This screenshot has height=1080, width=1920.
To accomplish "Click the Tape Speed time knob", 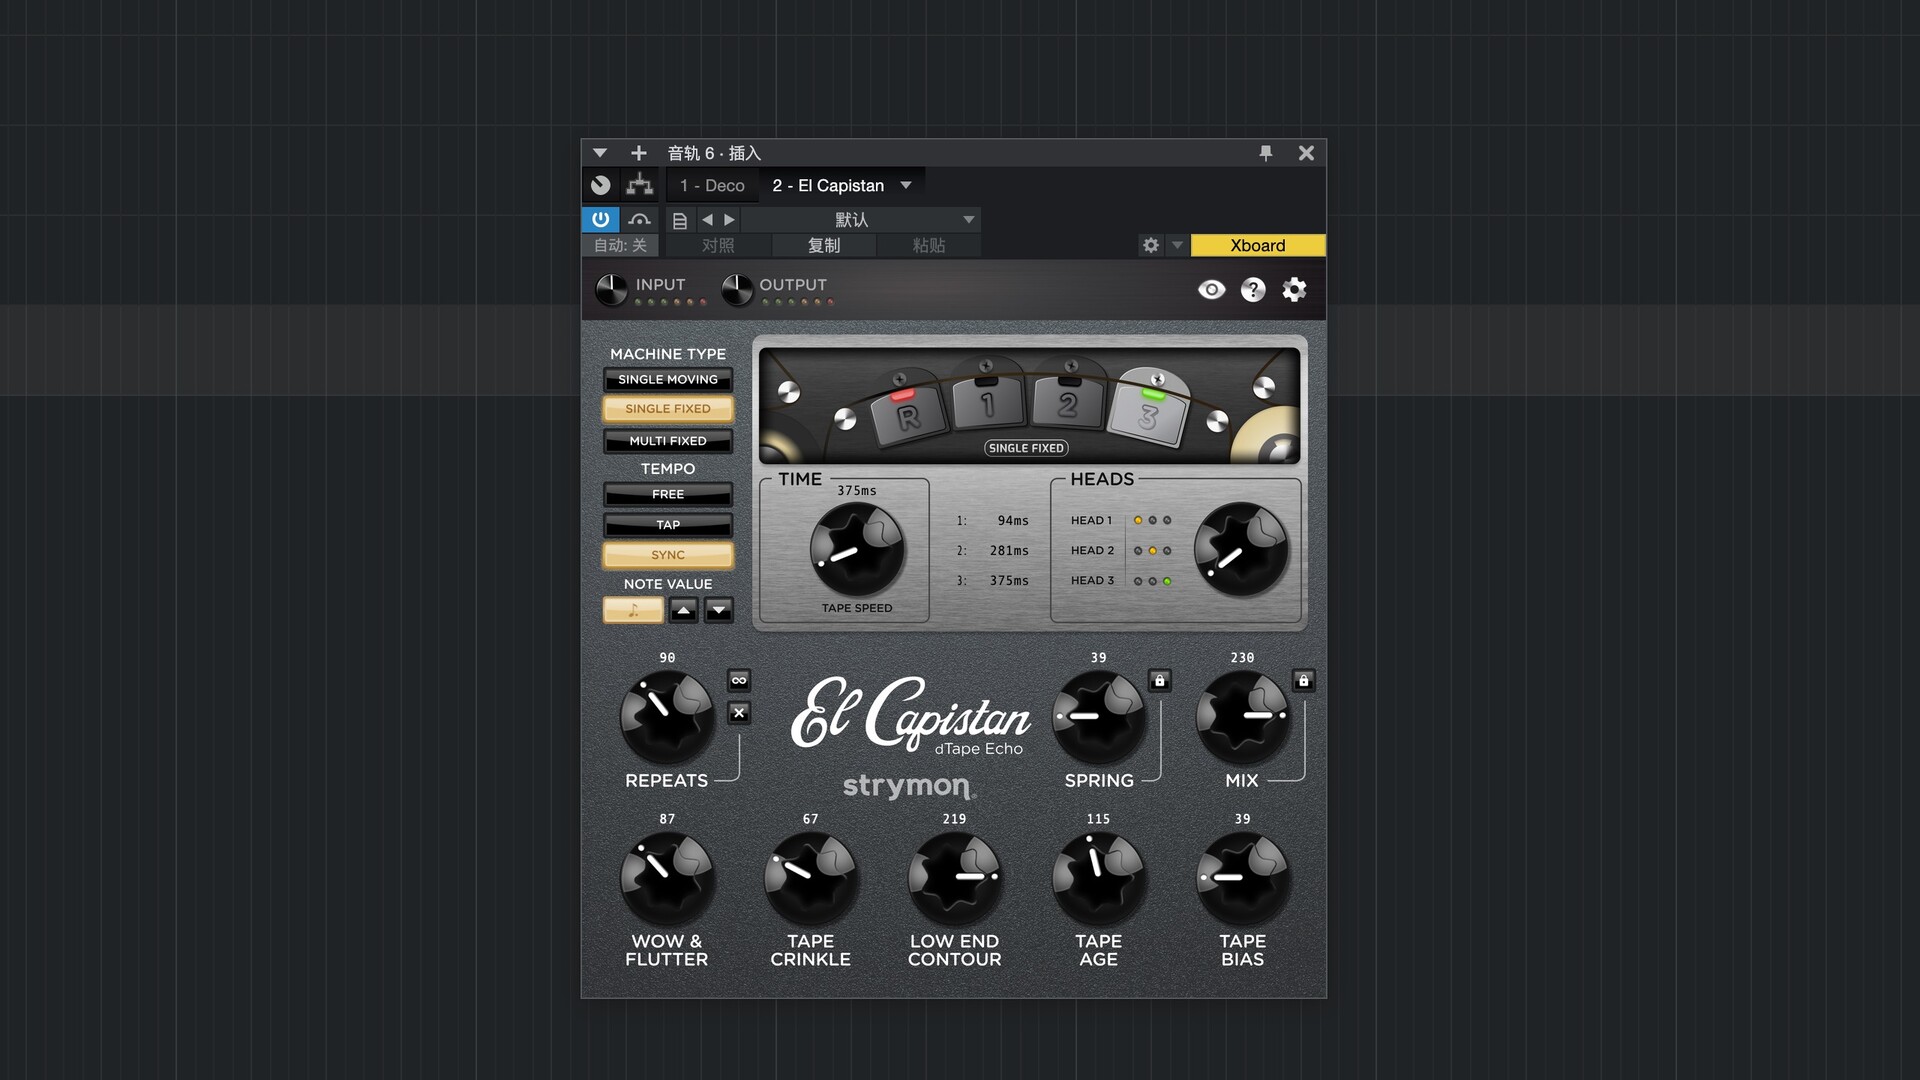I will point(857,549).
